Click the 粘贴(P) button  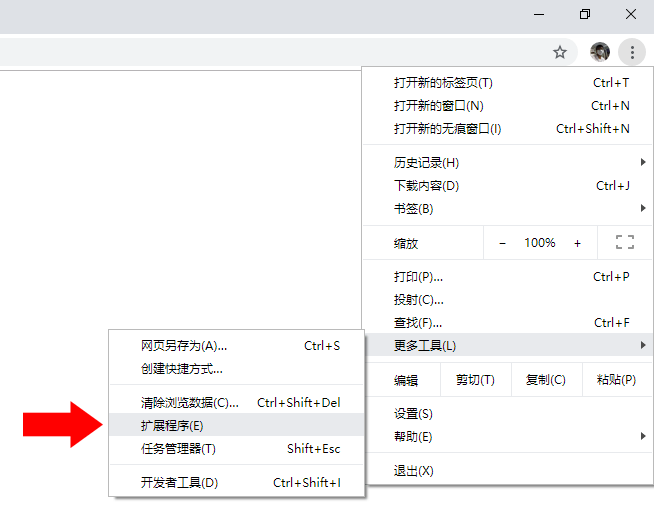click(616, 380)
